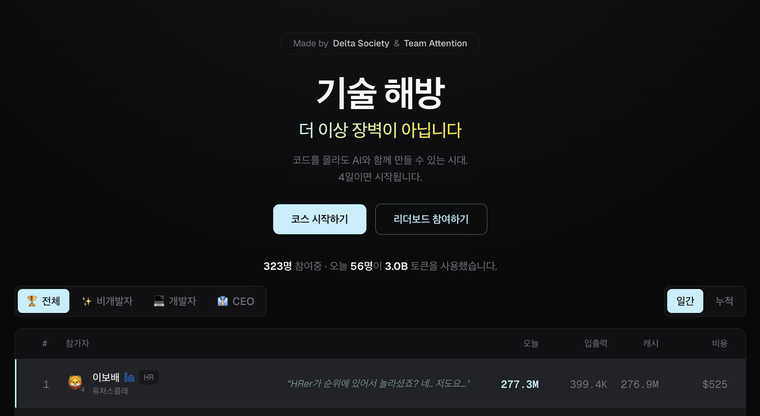Click the 오늘 column header
The width and height of the screenshot is (760, 416).
(530, 343)
